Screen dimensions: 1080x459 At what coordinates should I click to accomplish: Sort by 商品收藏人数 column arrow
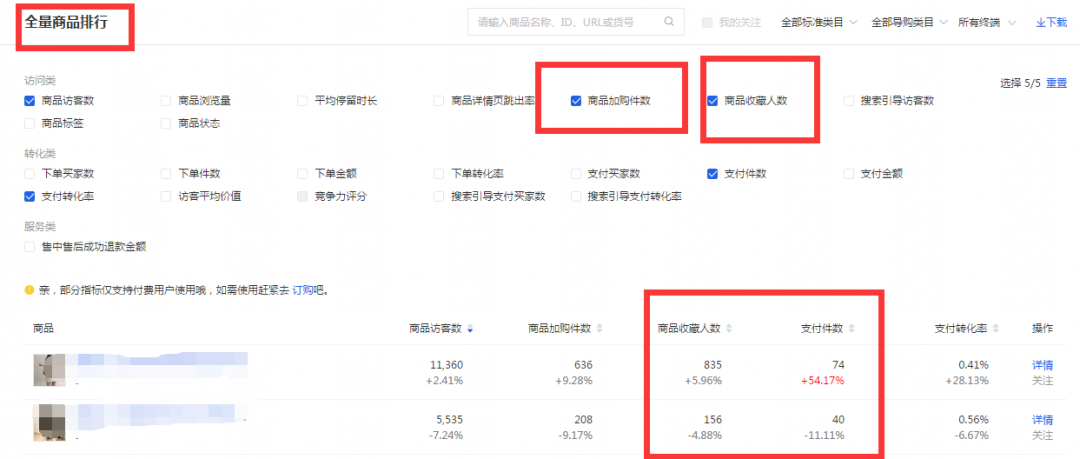[729, 329]
